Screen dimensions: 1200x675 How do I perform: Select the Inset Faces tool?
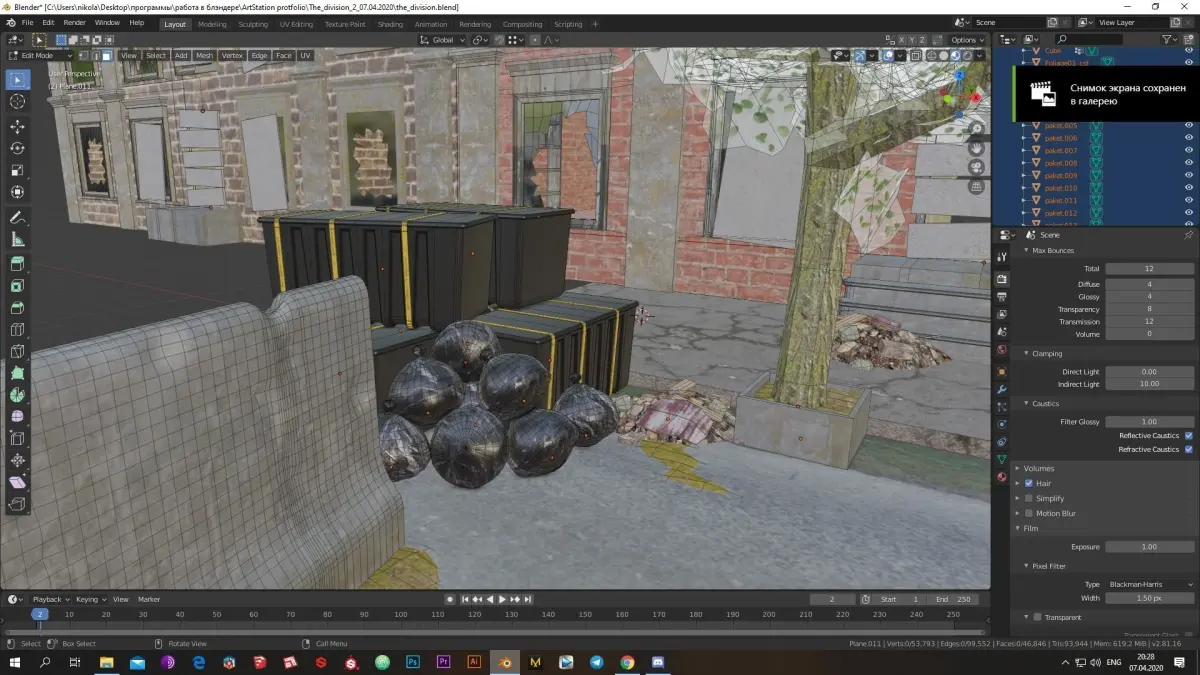coord(18,287)
